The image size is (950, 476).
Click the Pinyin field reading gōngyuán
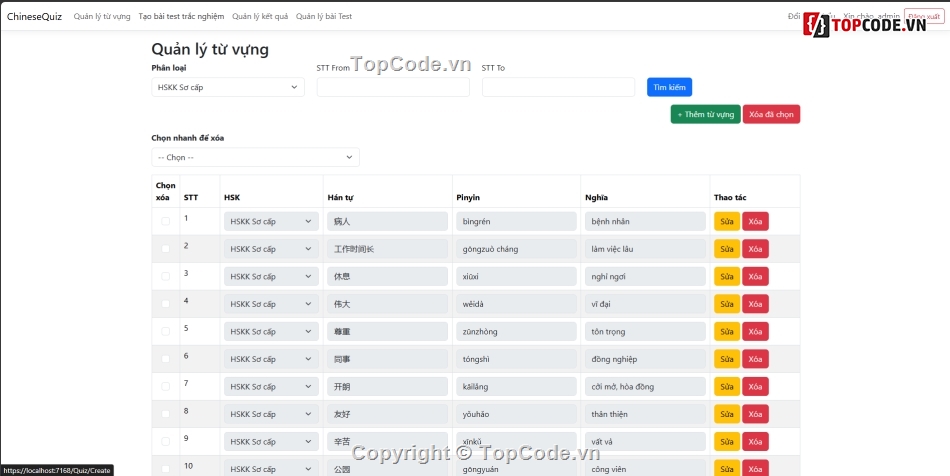point(516,468)
